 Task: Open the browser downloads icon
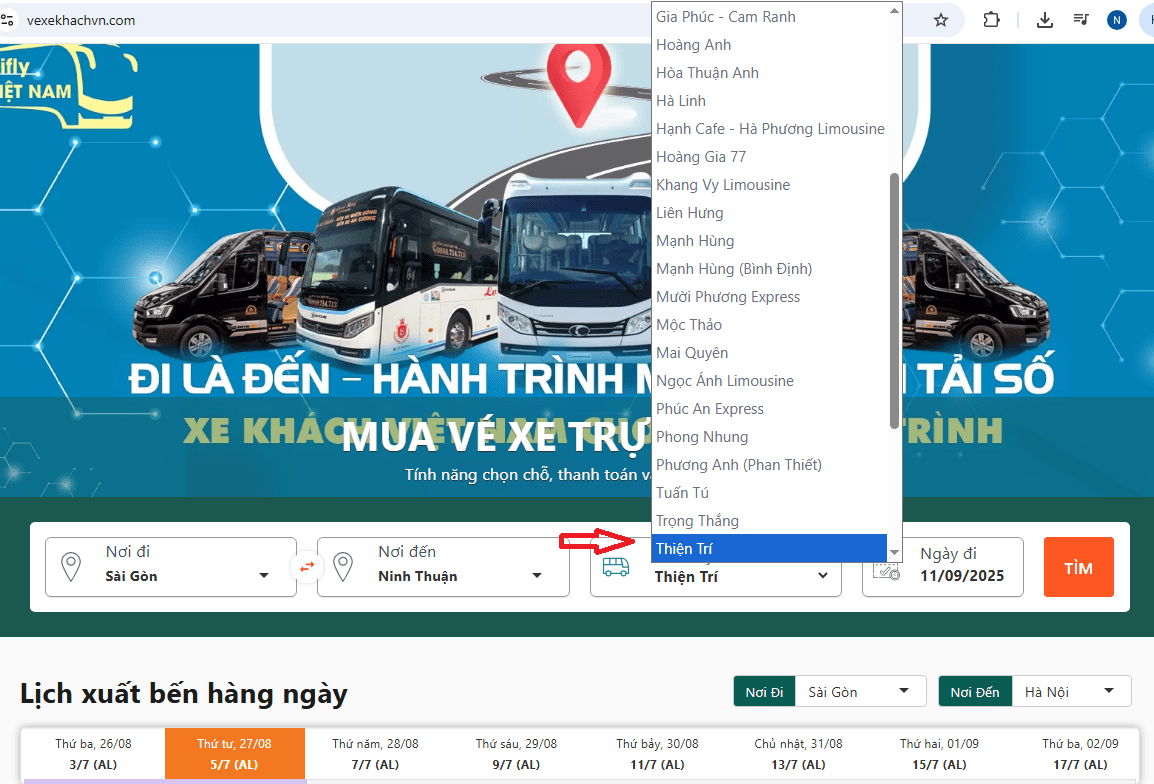click(x=1044, y=20)
